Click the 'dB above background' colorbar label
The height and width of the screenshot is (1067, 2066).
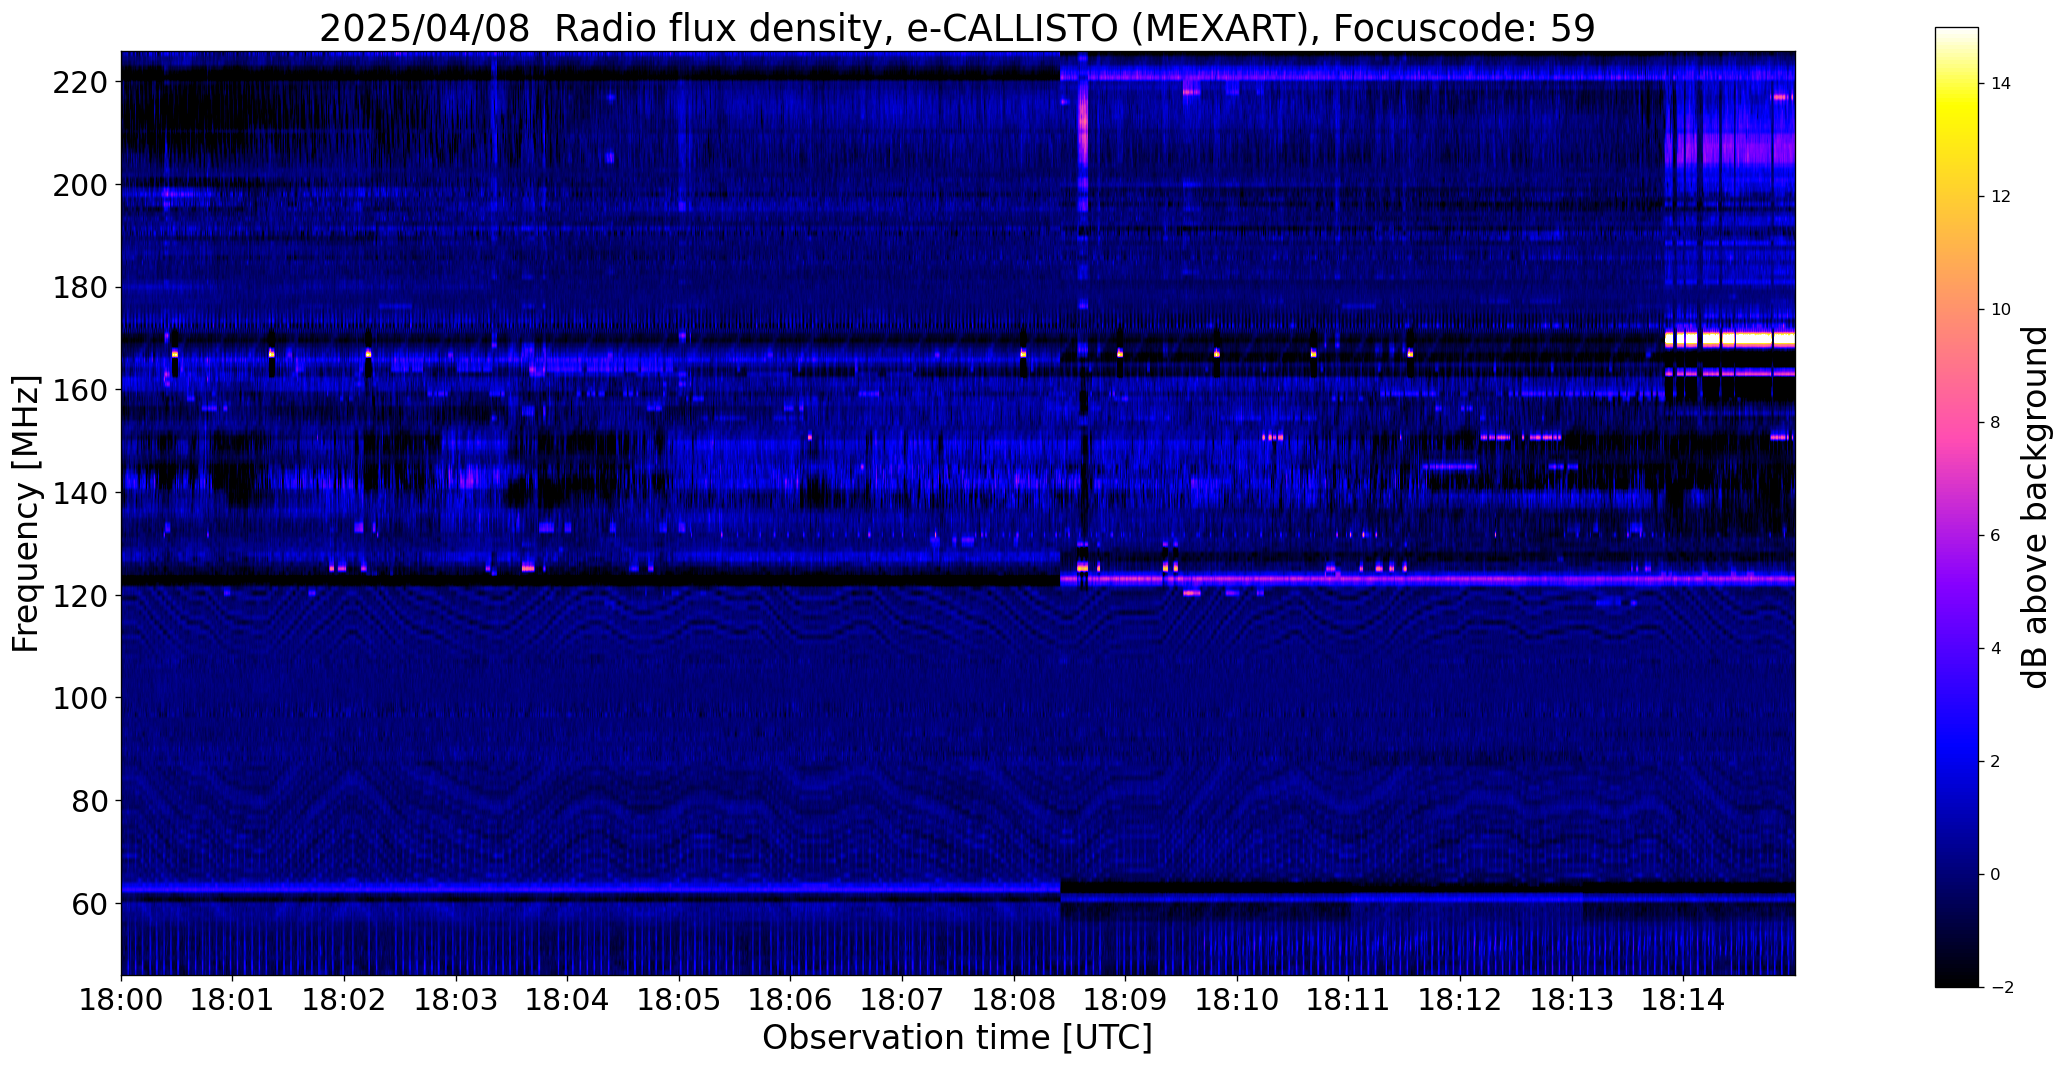[2036, 507]
